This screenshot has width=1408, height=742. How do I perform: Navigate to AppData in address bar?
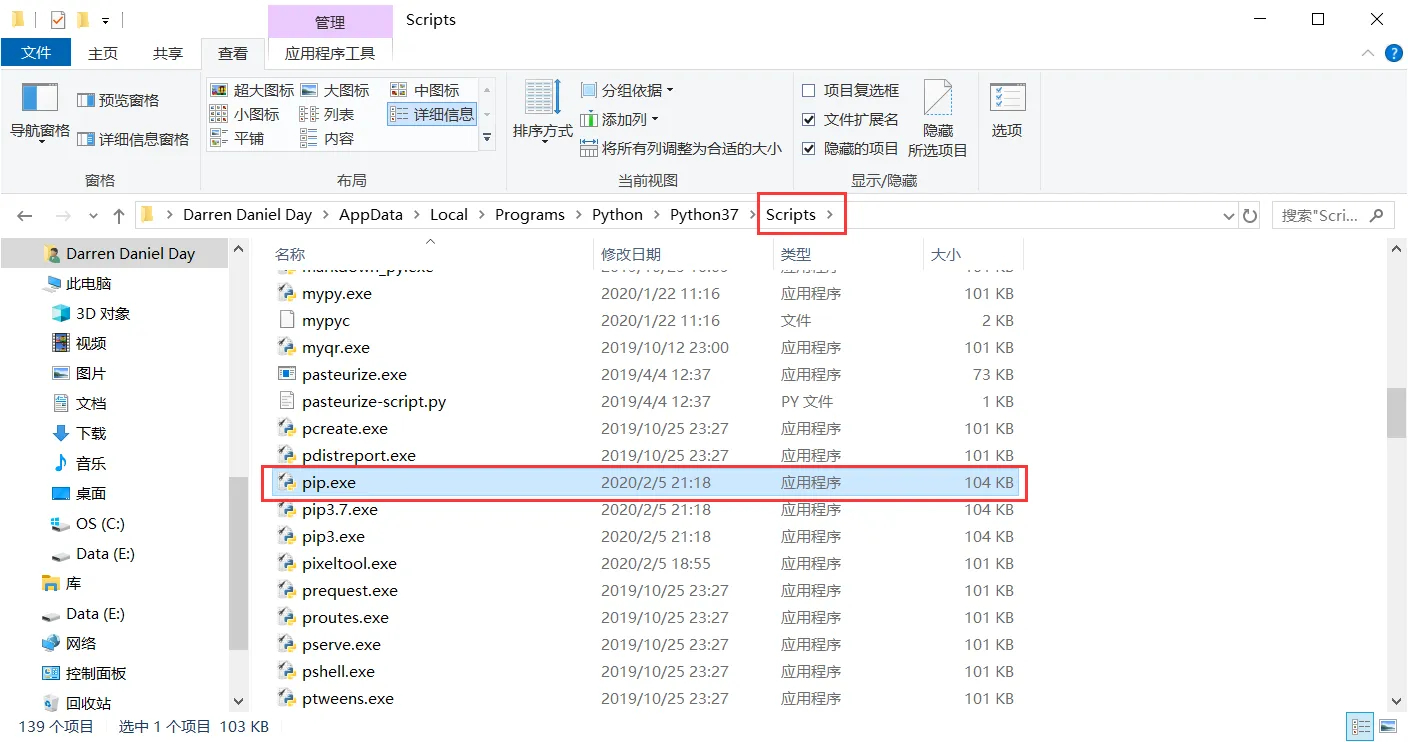tap(371, 215)
